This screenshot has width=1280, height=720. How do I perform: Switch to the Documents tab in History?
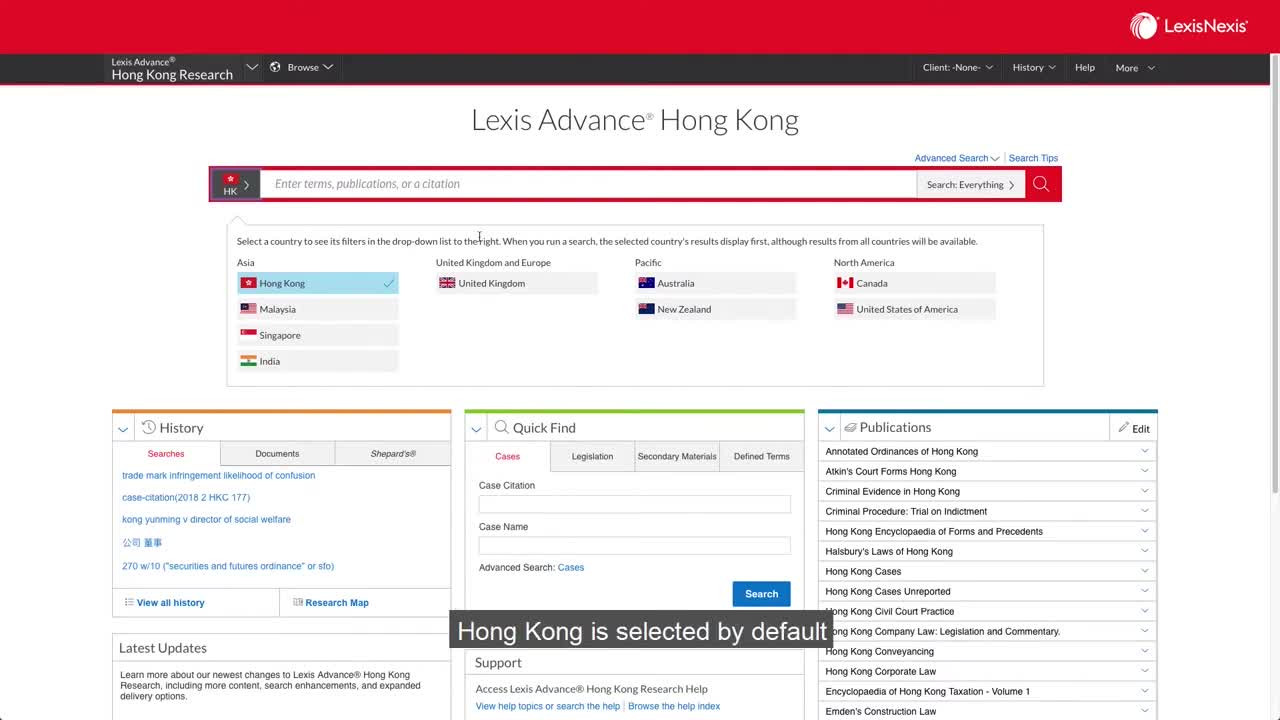[x=277, y=454]
